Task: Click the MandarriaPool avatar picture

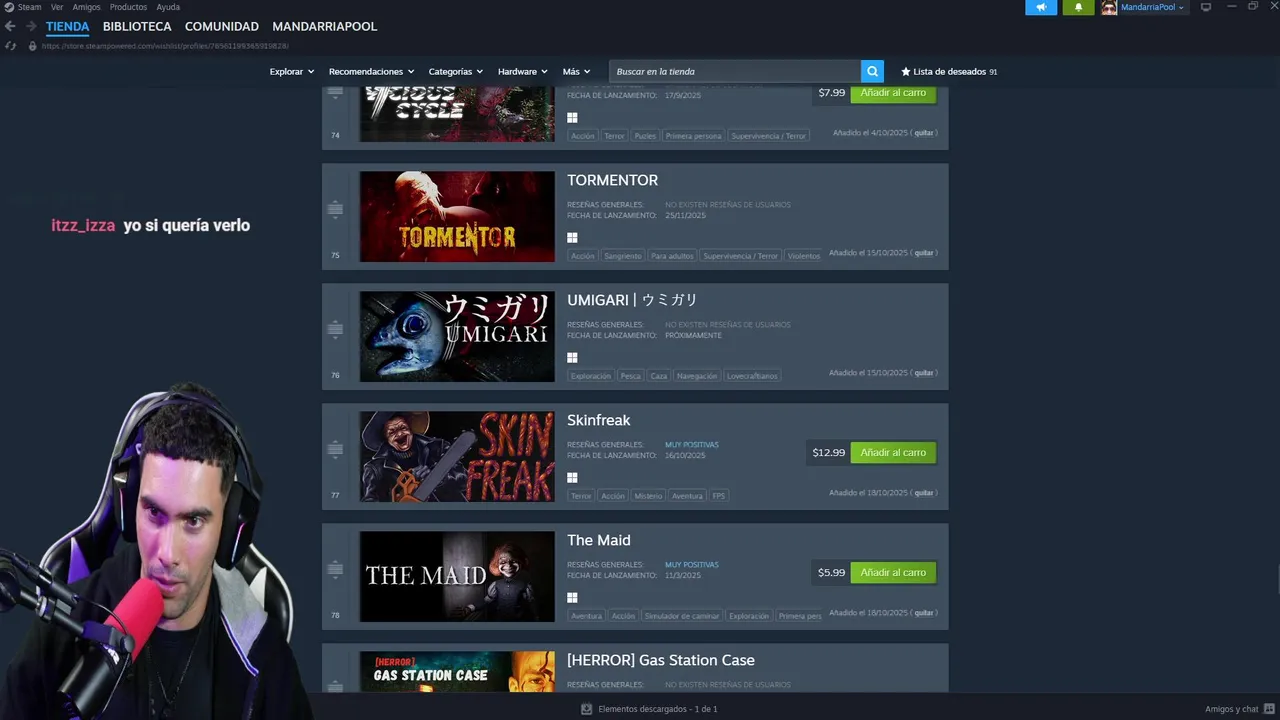Action: point(1109,7)
